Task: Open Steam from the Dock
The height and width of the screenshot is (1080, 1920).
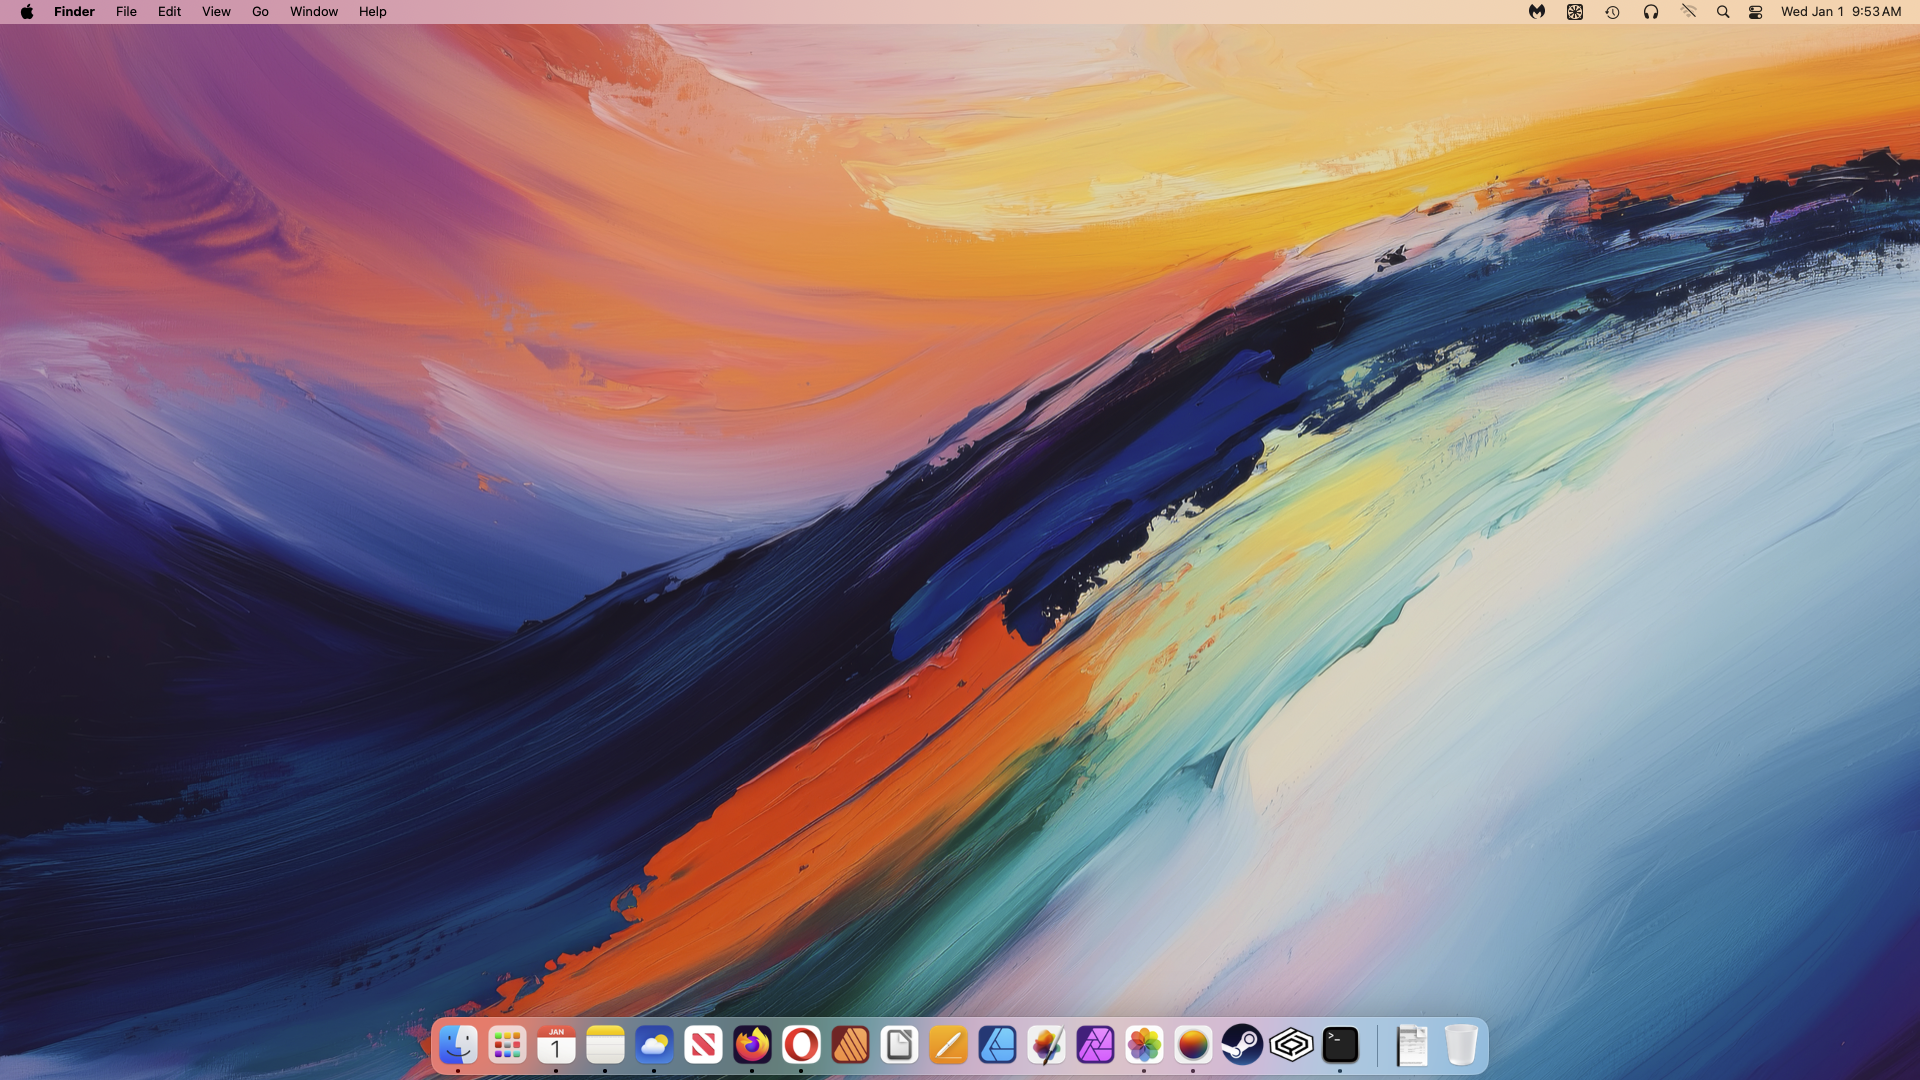Action: coord(1242,1046)
